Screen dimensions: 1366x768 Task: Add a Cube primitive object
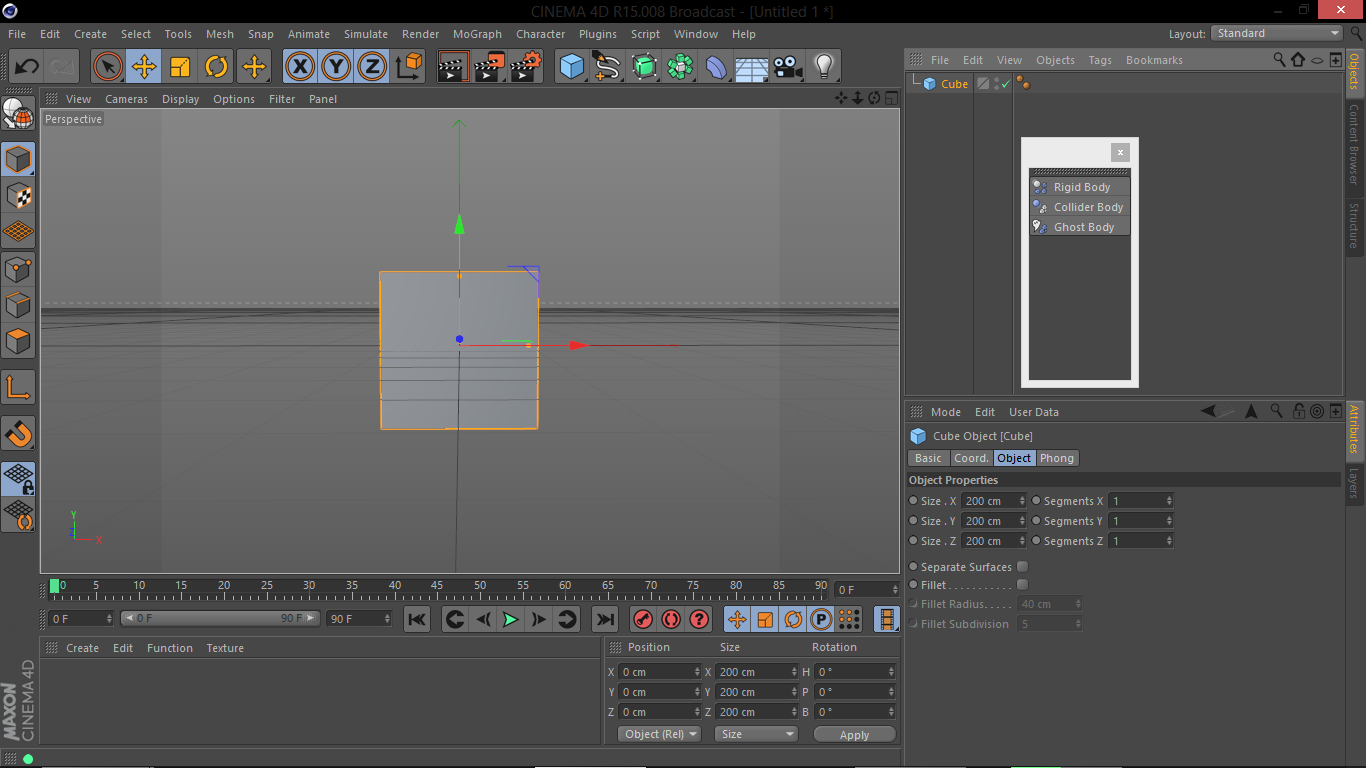point(572,67)
